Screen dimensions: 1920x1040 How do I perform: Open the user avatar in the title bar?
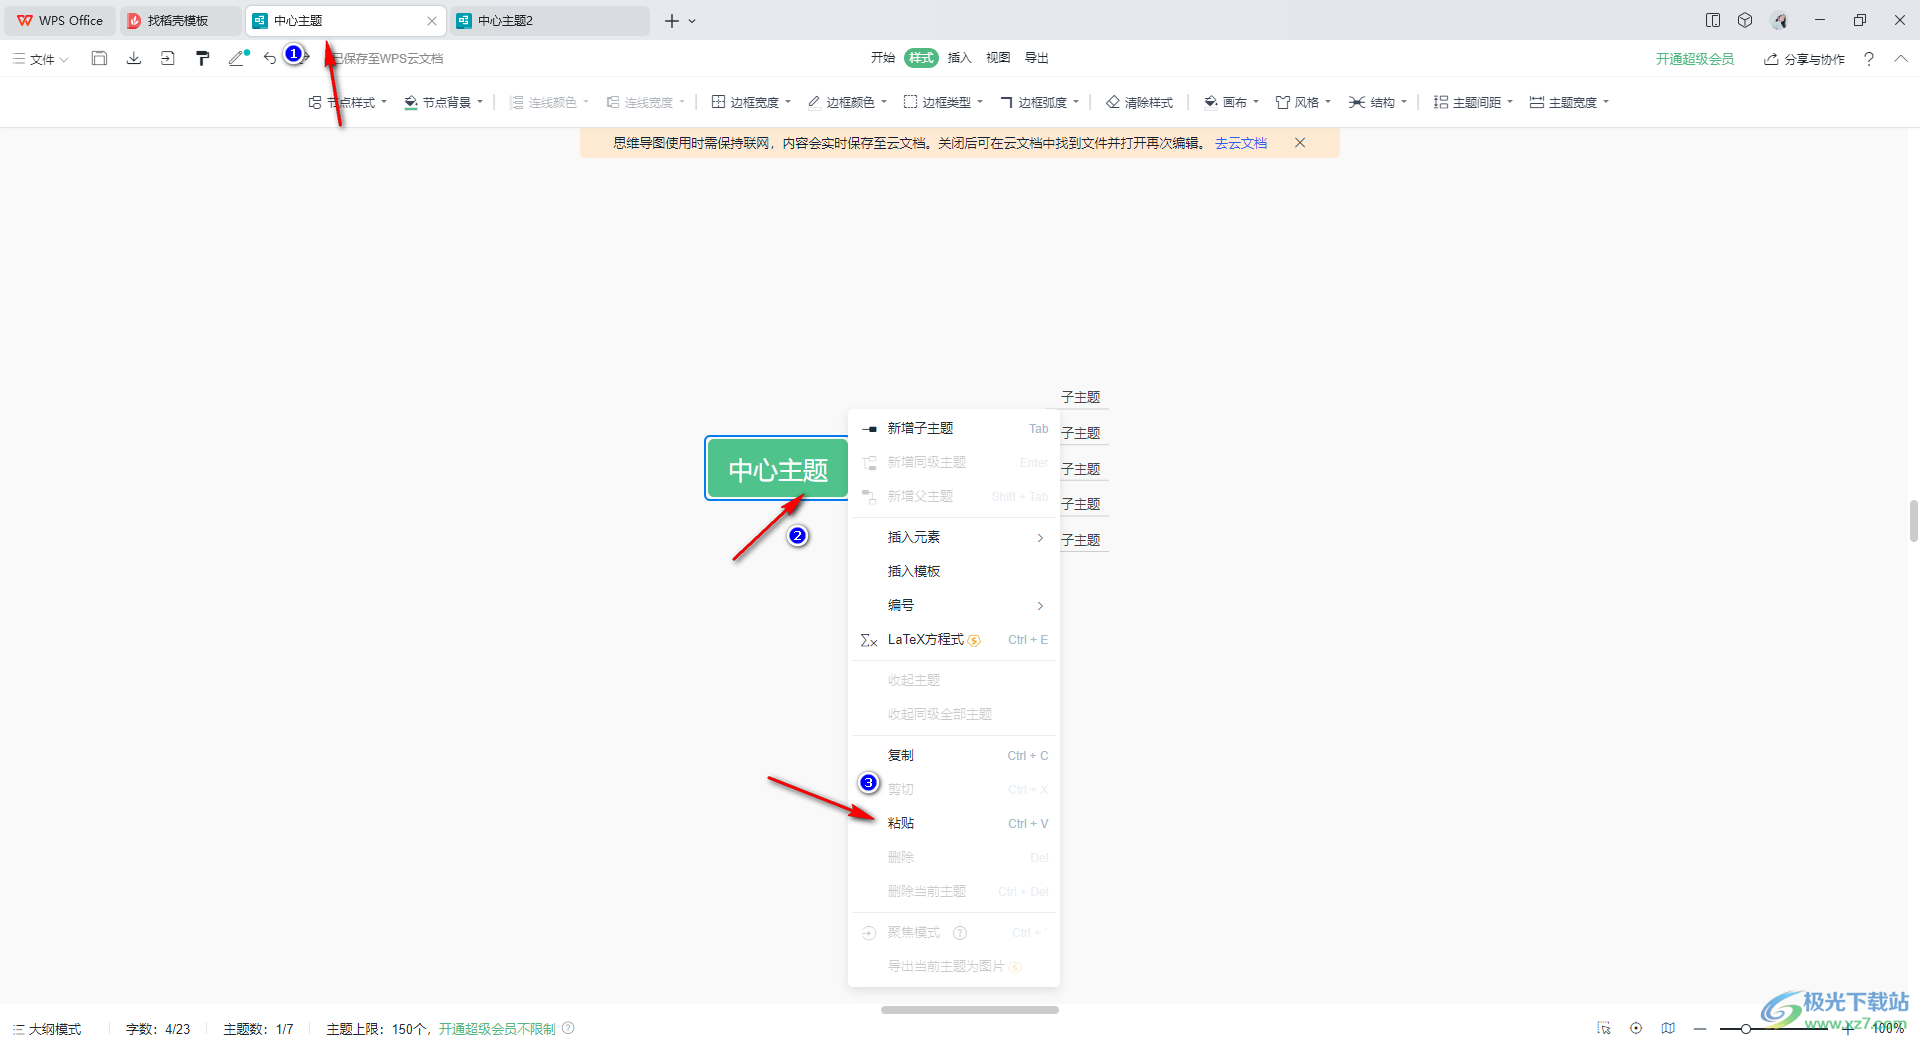(1780, 20)
